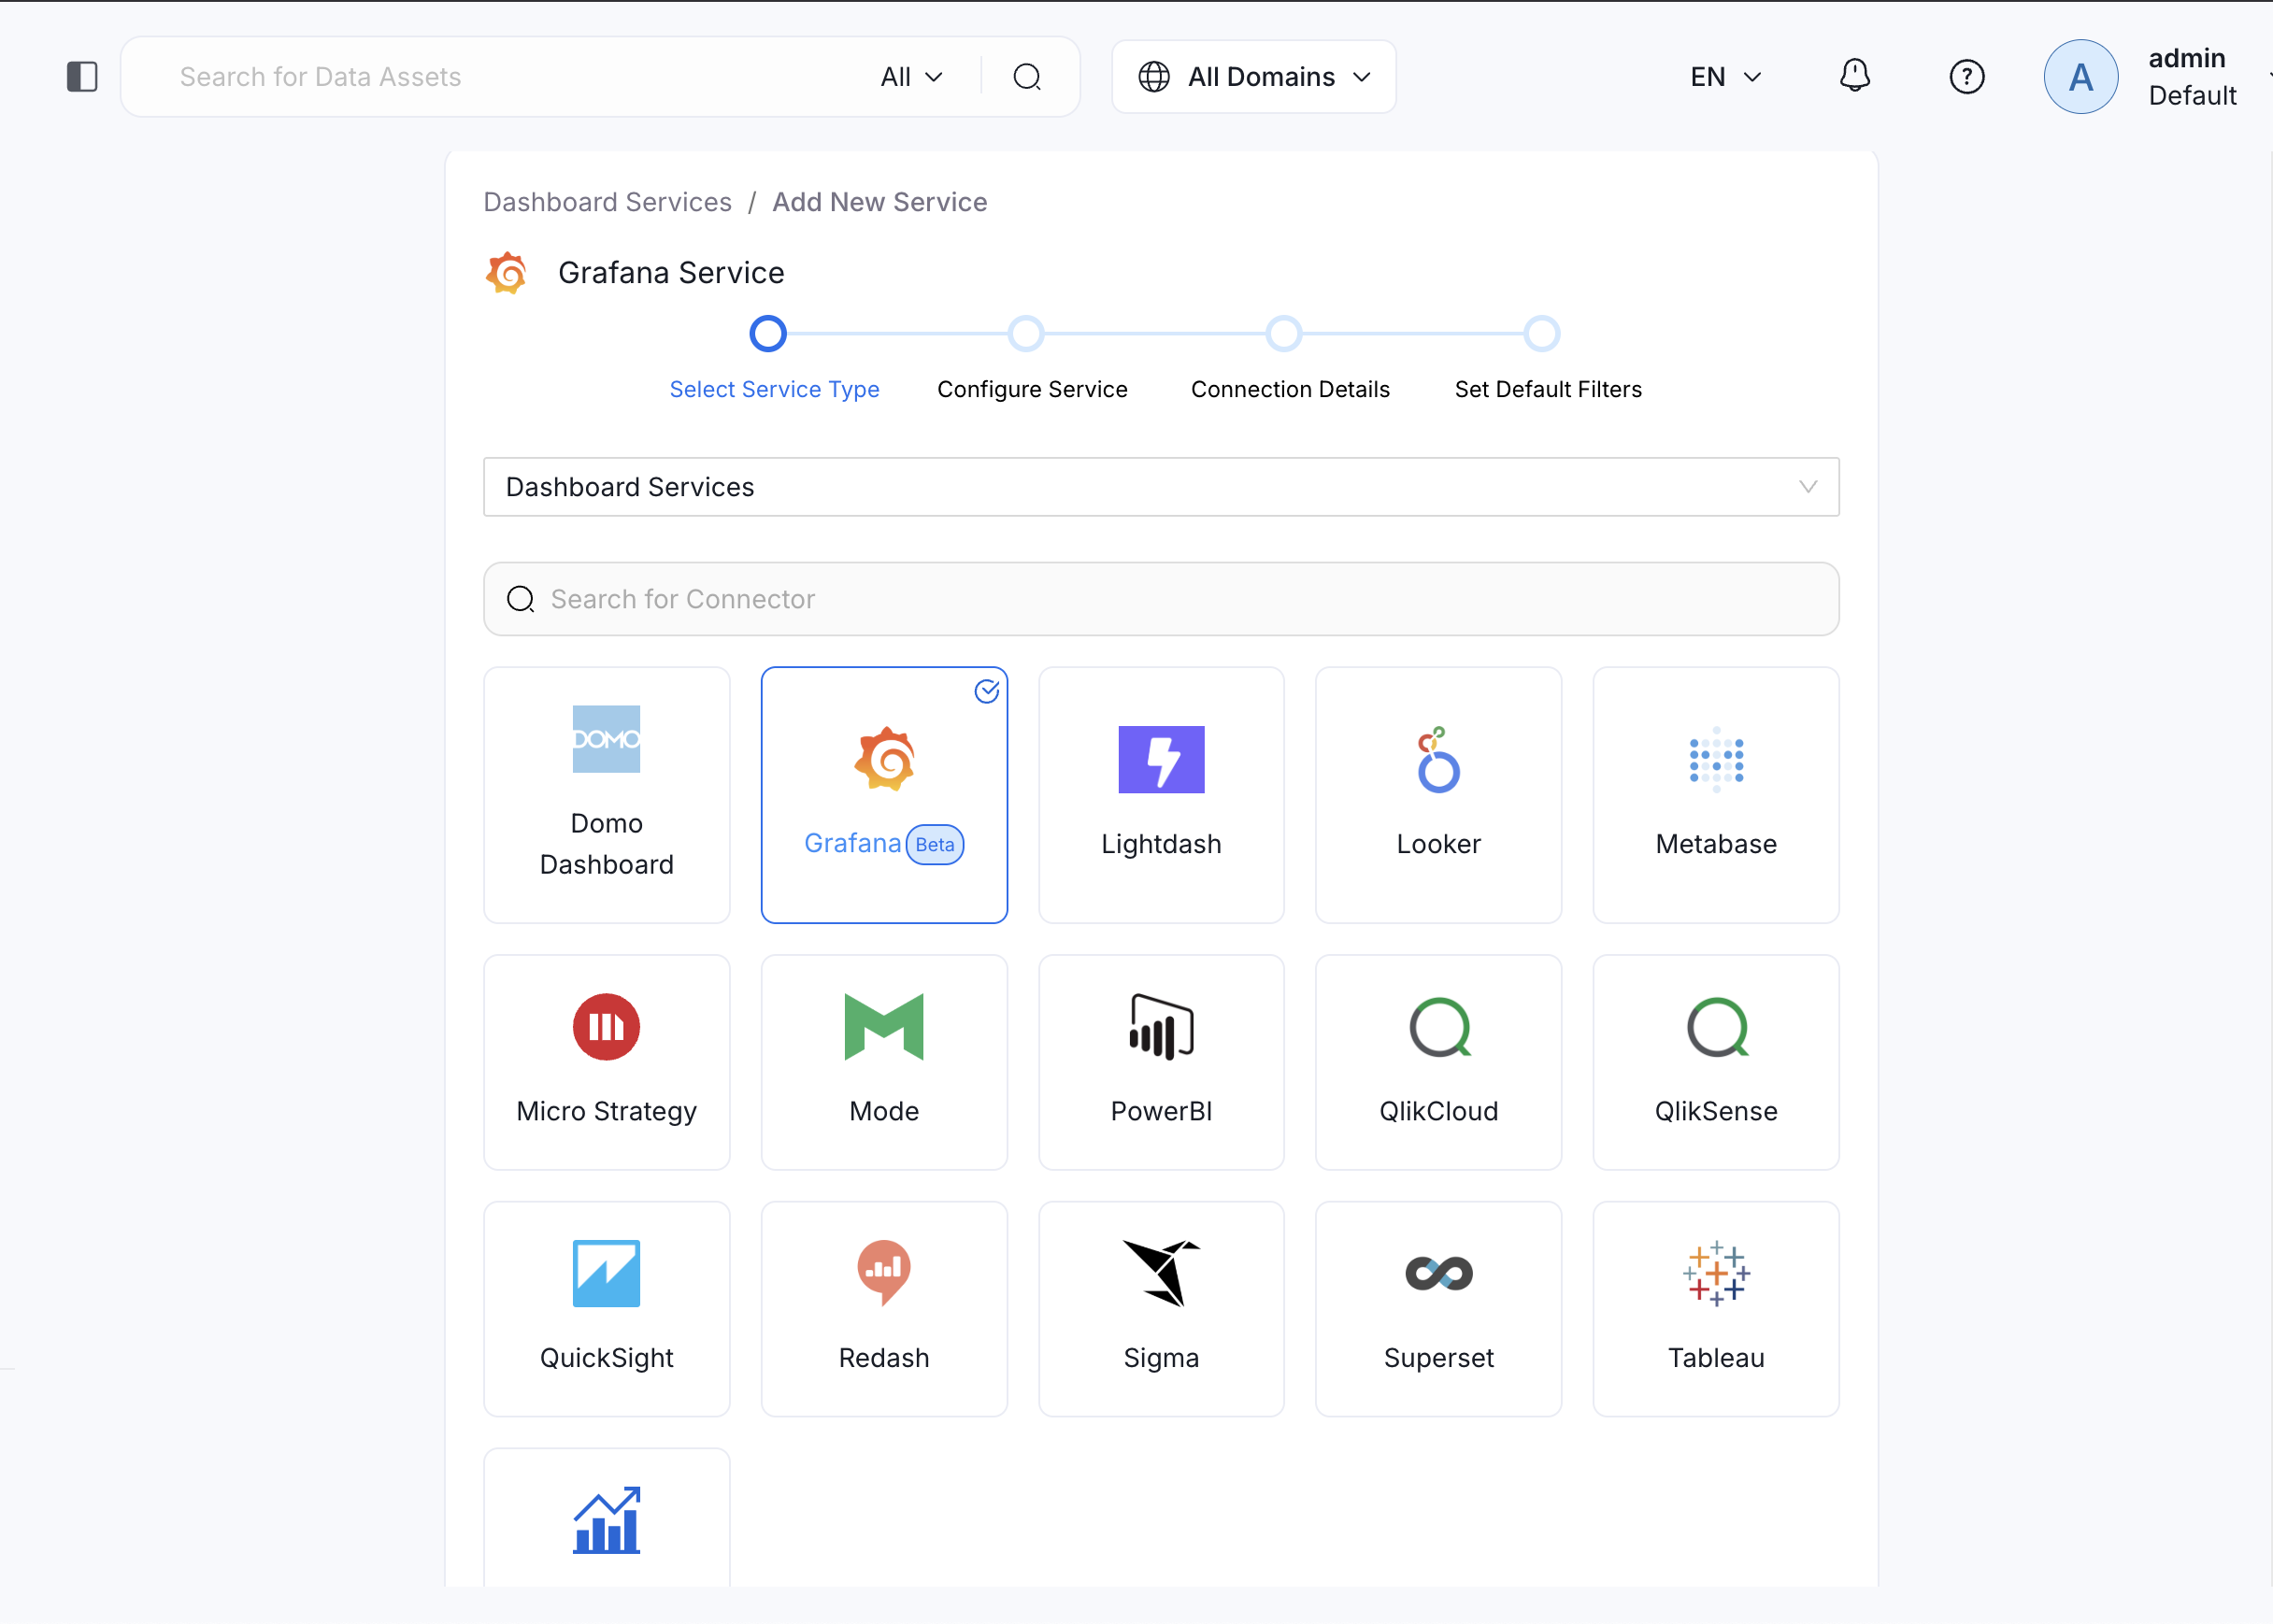
Task: Pick the Metabase connector
Action: [1715, 794]
